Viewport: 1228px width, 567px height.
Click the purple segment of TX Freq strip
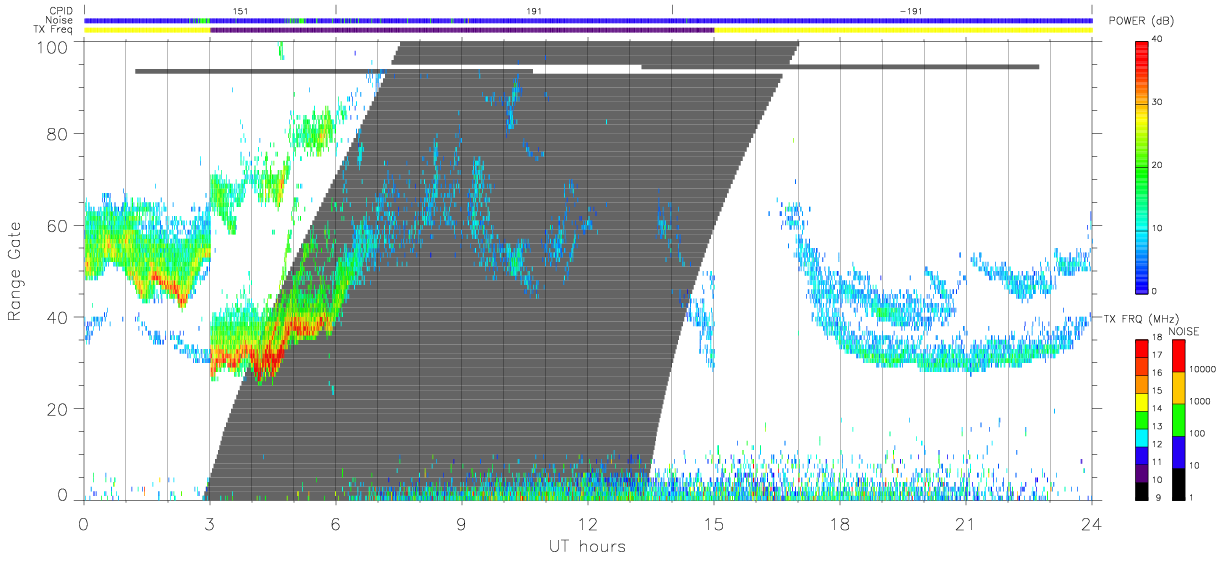(462, 30)
